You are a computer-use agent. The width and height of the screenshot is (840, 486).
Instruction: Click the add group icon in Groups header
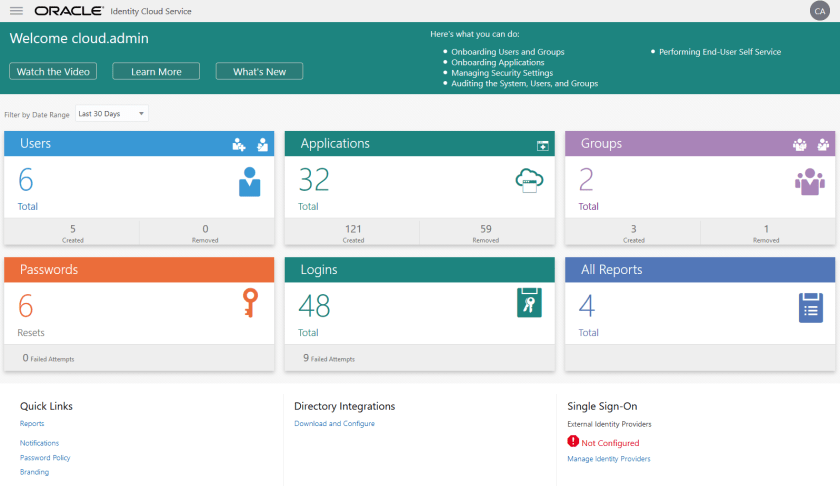(799, 145)
